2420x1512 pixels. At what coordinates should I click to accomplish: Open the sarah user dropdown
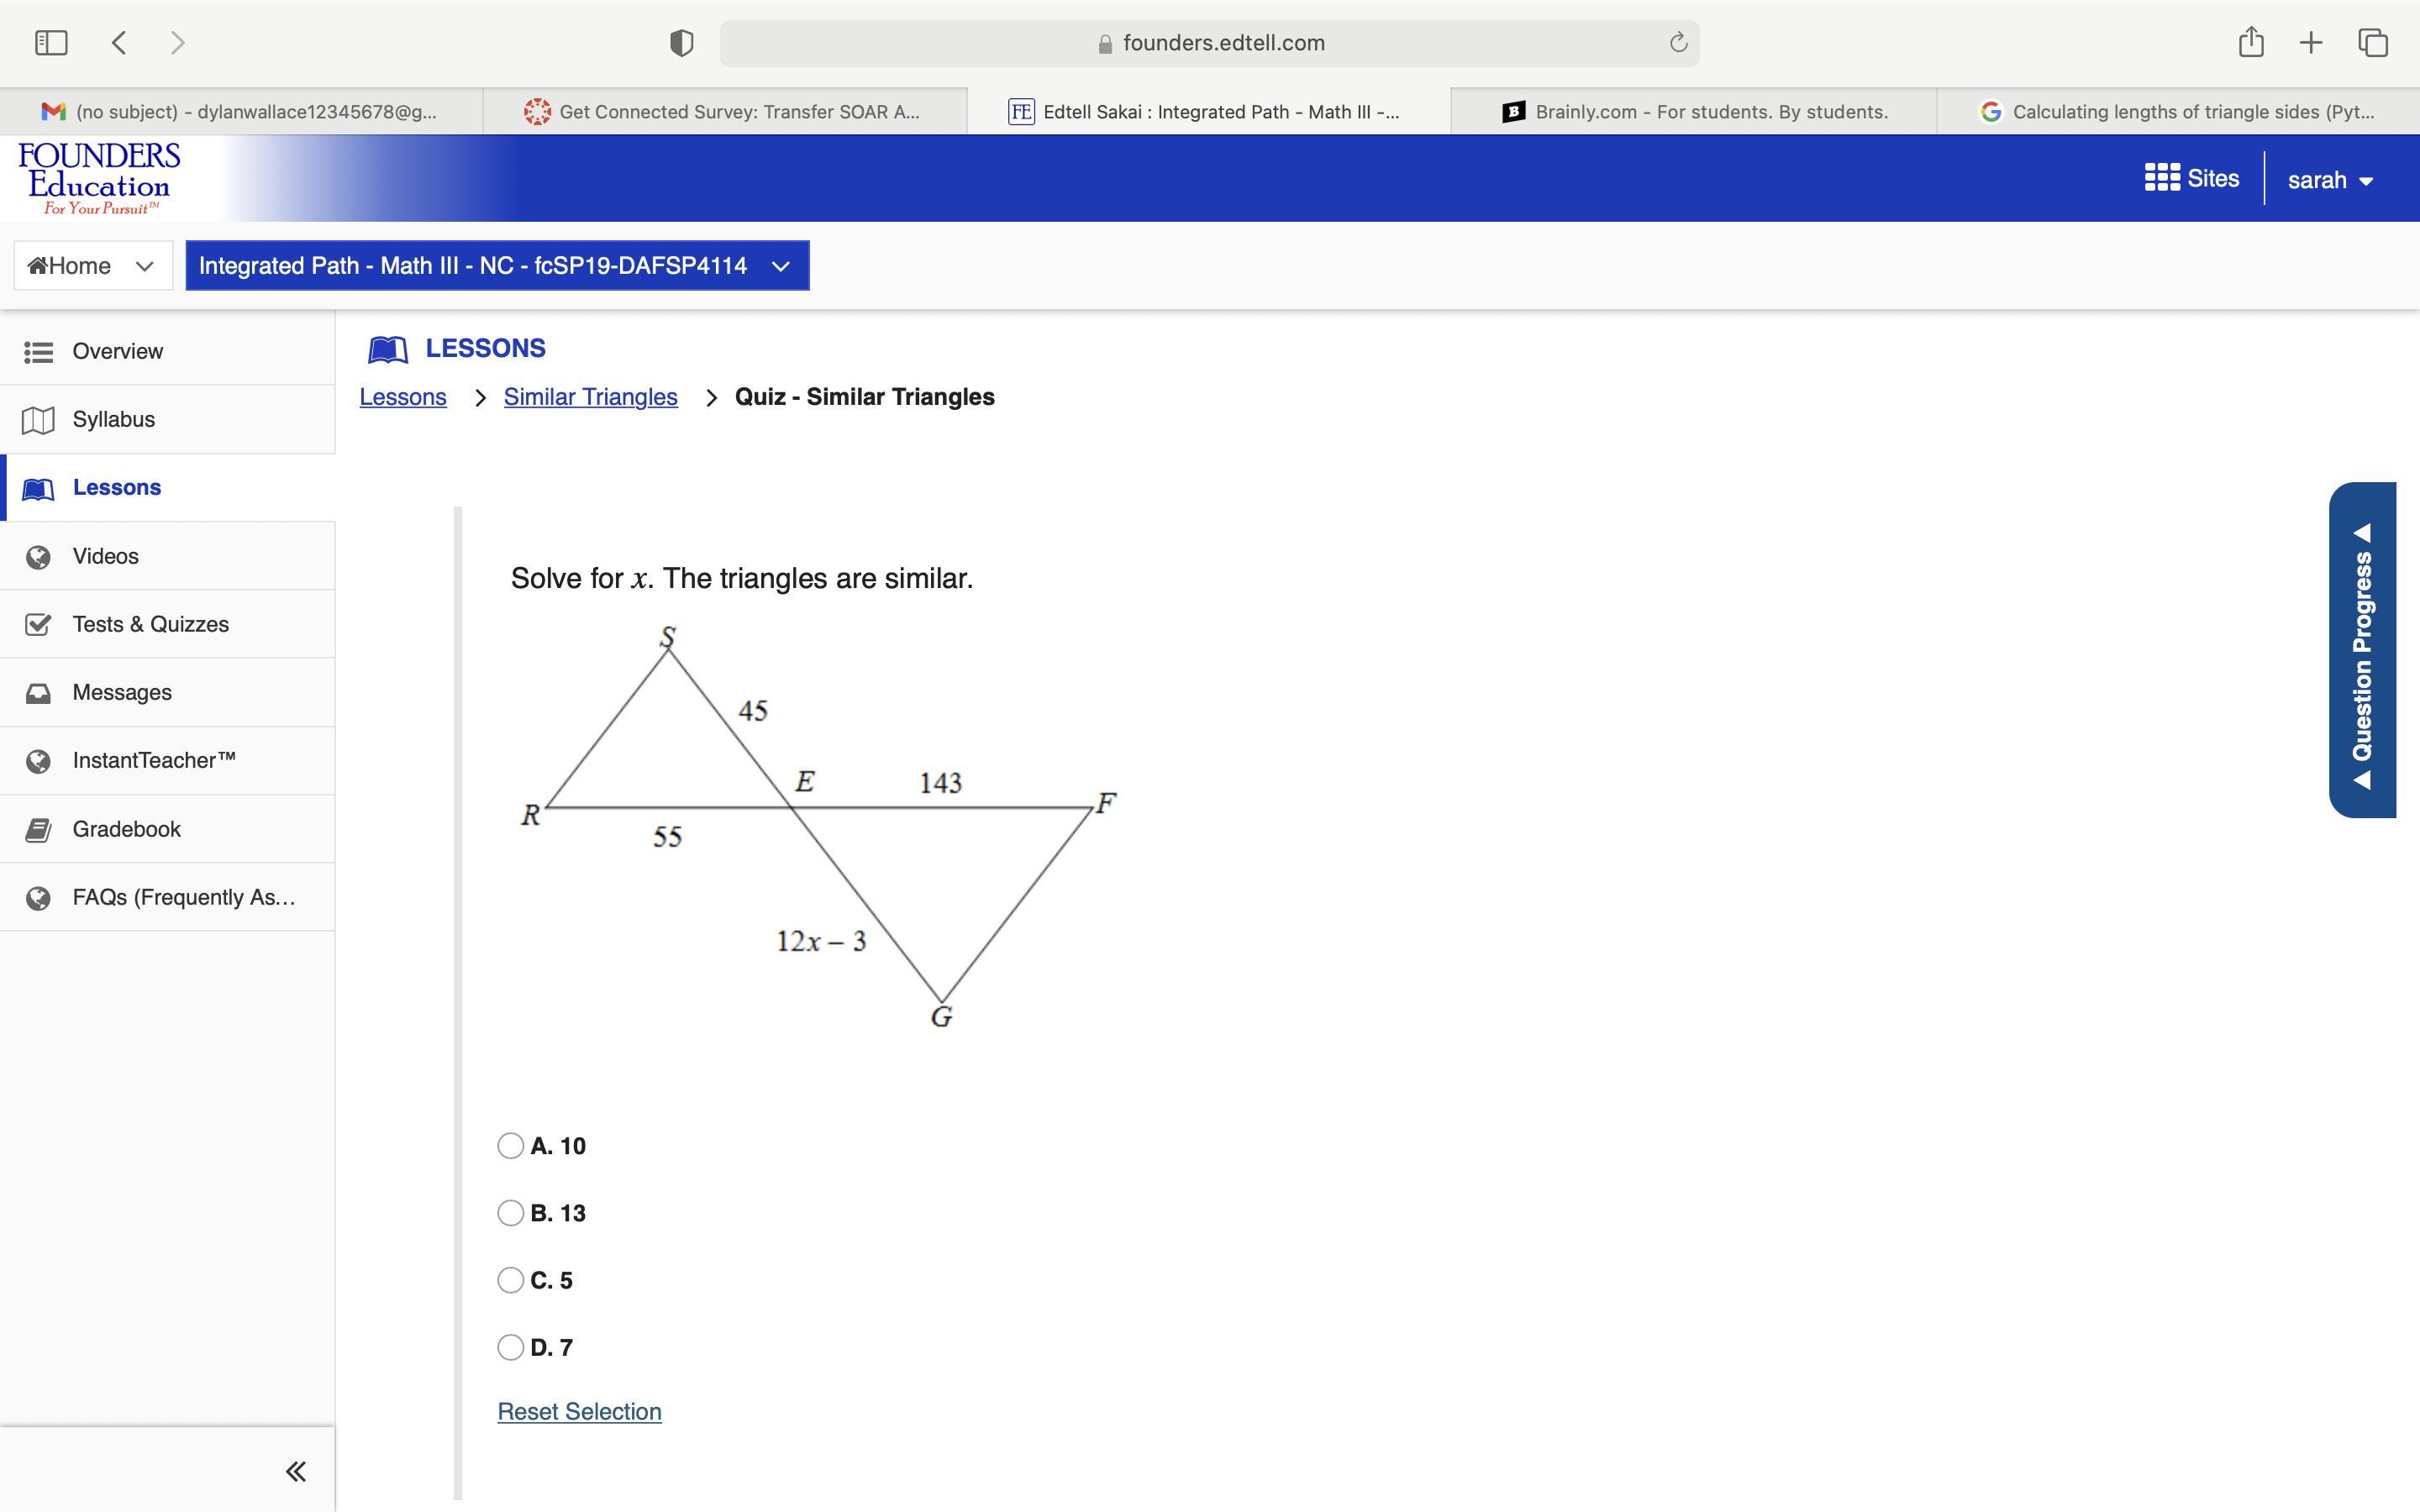coord(2330,180)
